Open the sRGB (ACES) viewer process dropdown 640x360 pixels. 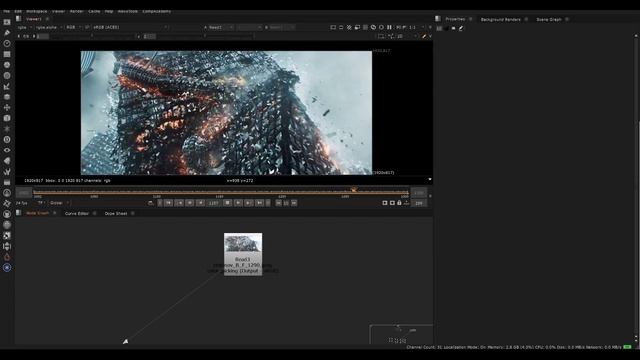pos(130,27)
